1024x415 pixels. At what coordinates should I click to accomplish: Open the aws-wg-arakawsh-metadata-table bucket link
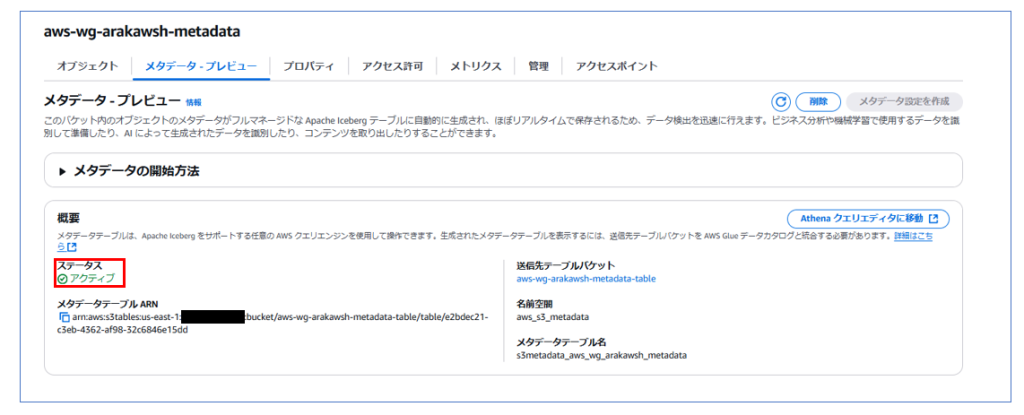click(586, 278)
